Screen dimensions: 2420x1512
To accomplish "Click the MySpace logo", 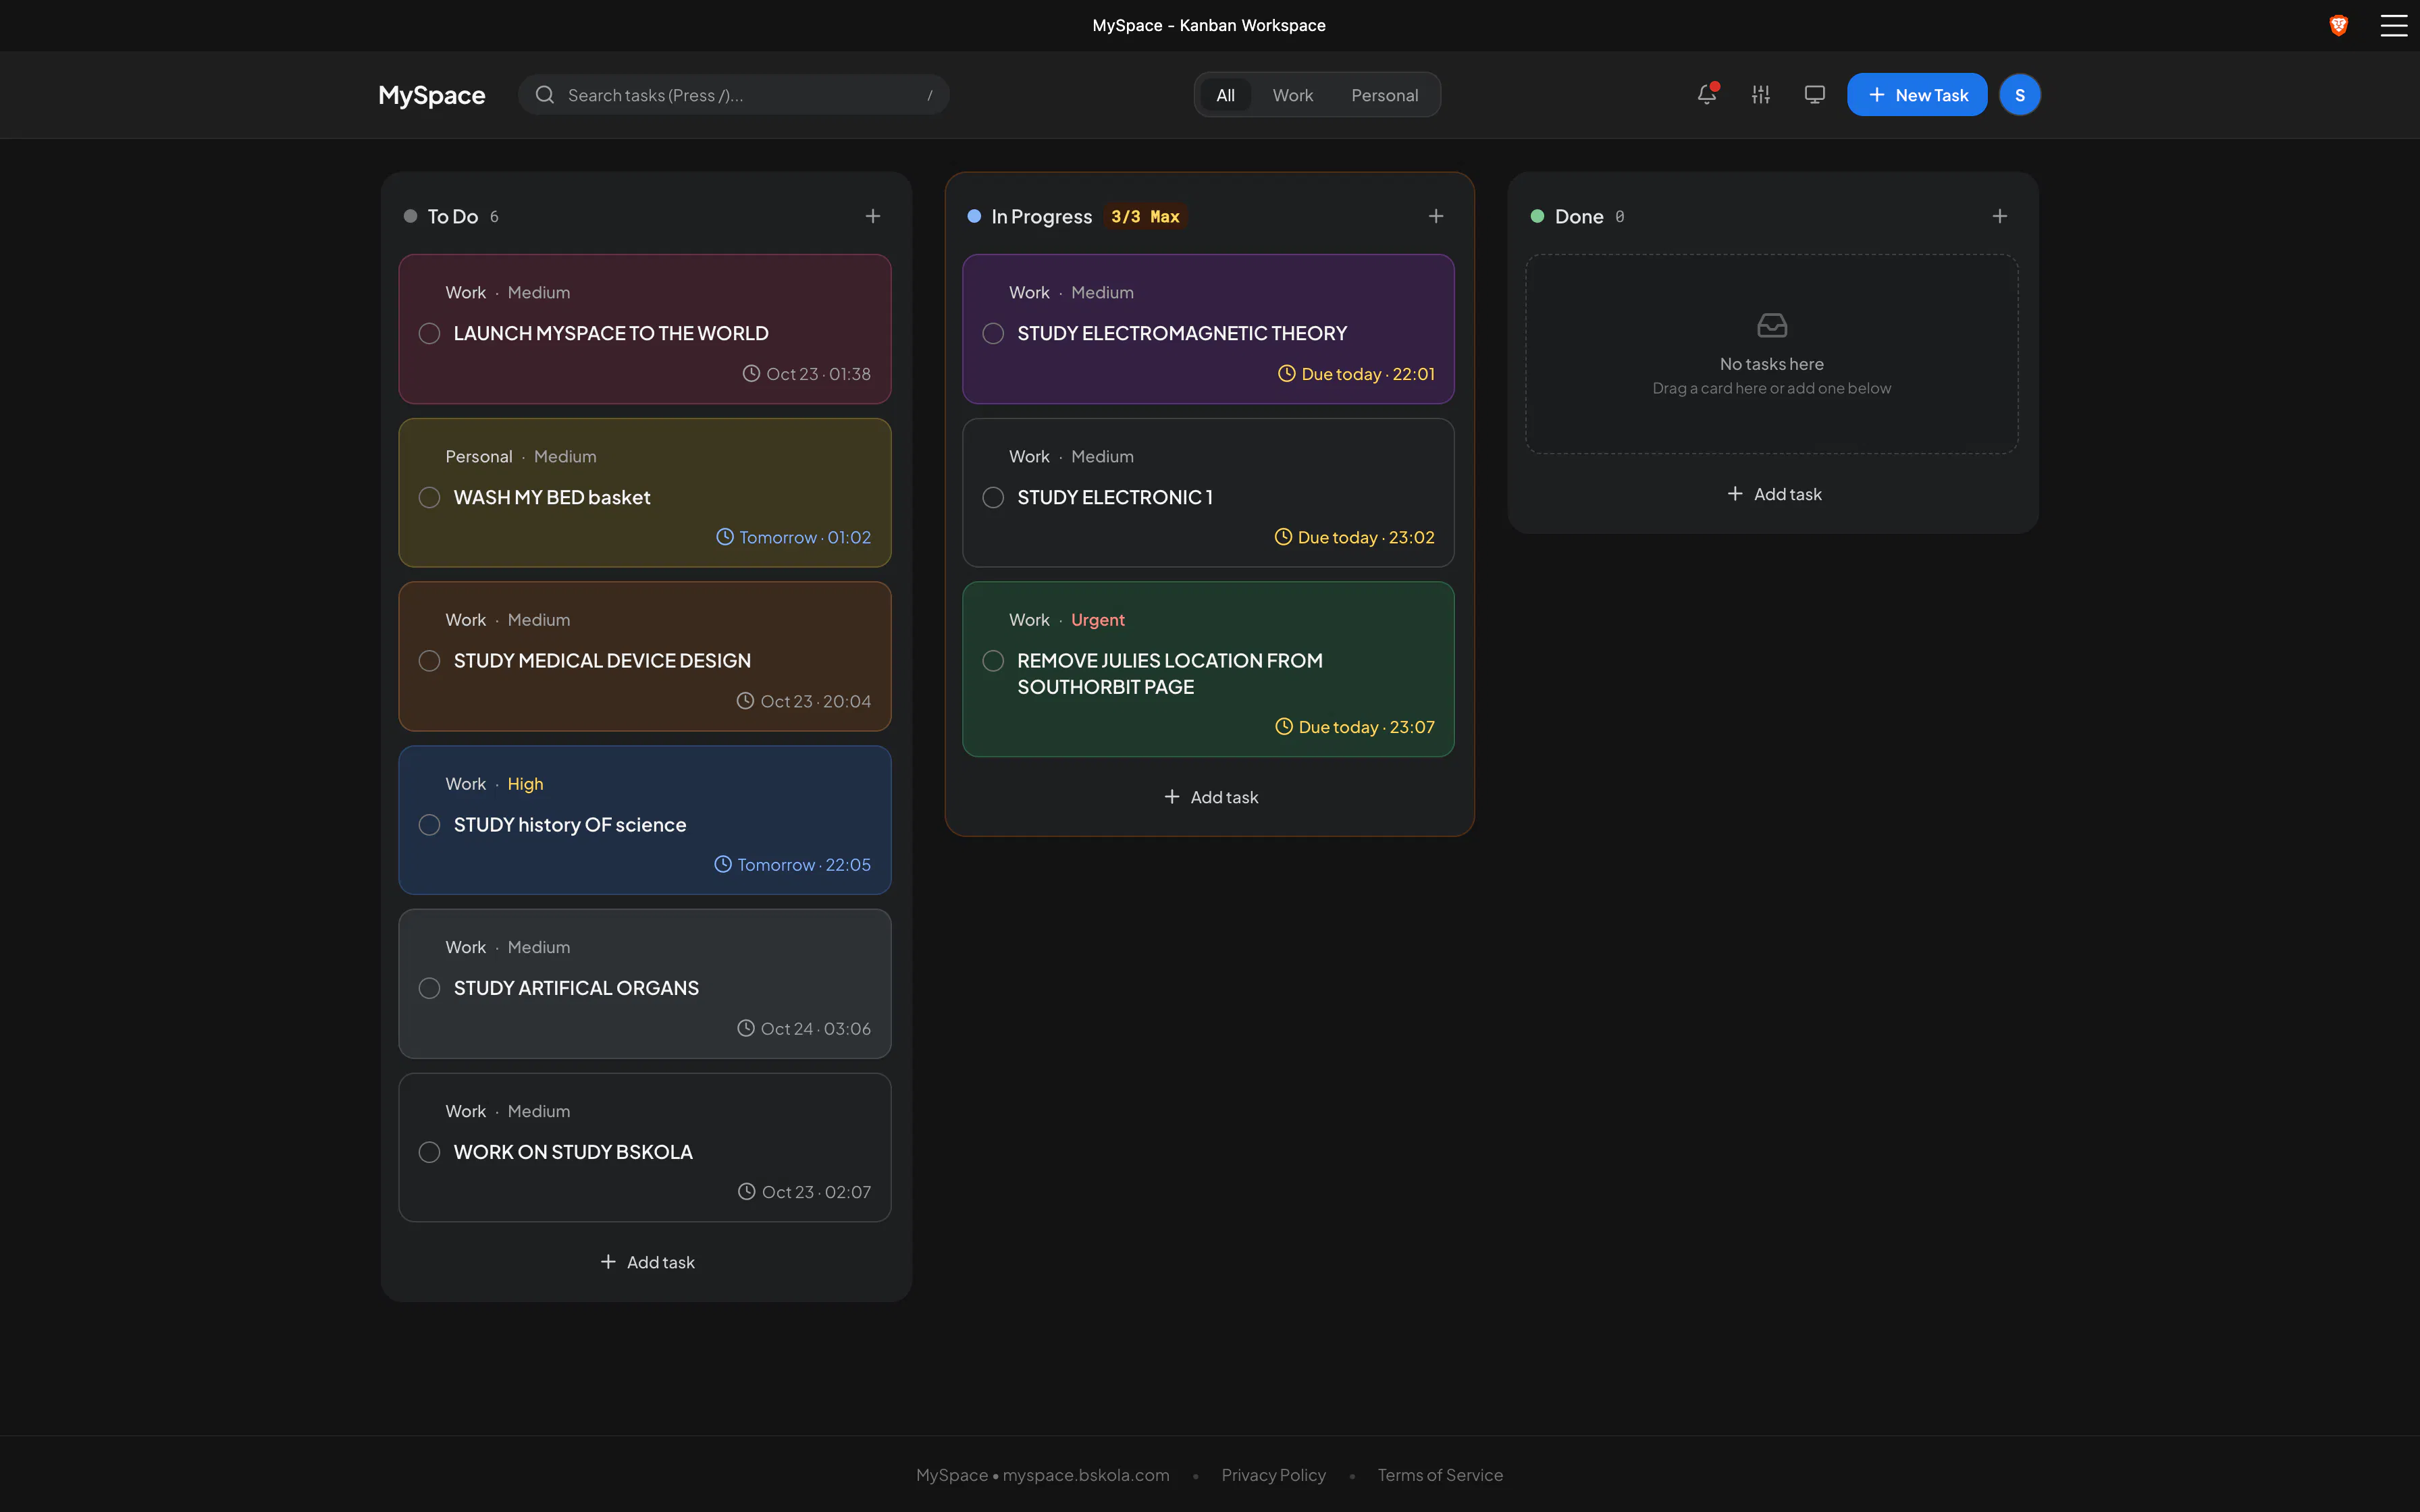I will [x=432, y=95].
